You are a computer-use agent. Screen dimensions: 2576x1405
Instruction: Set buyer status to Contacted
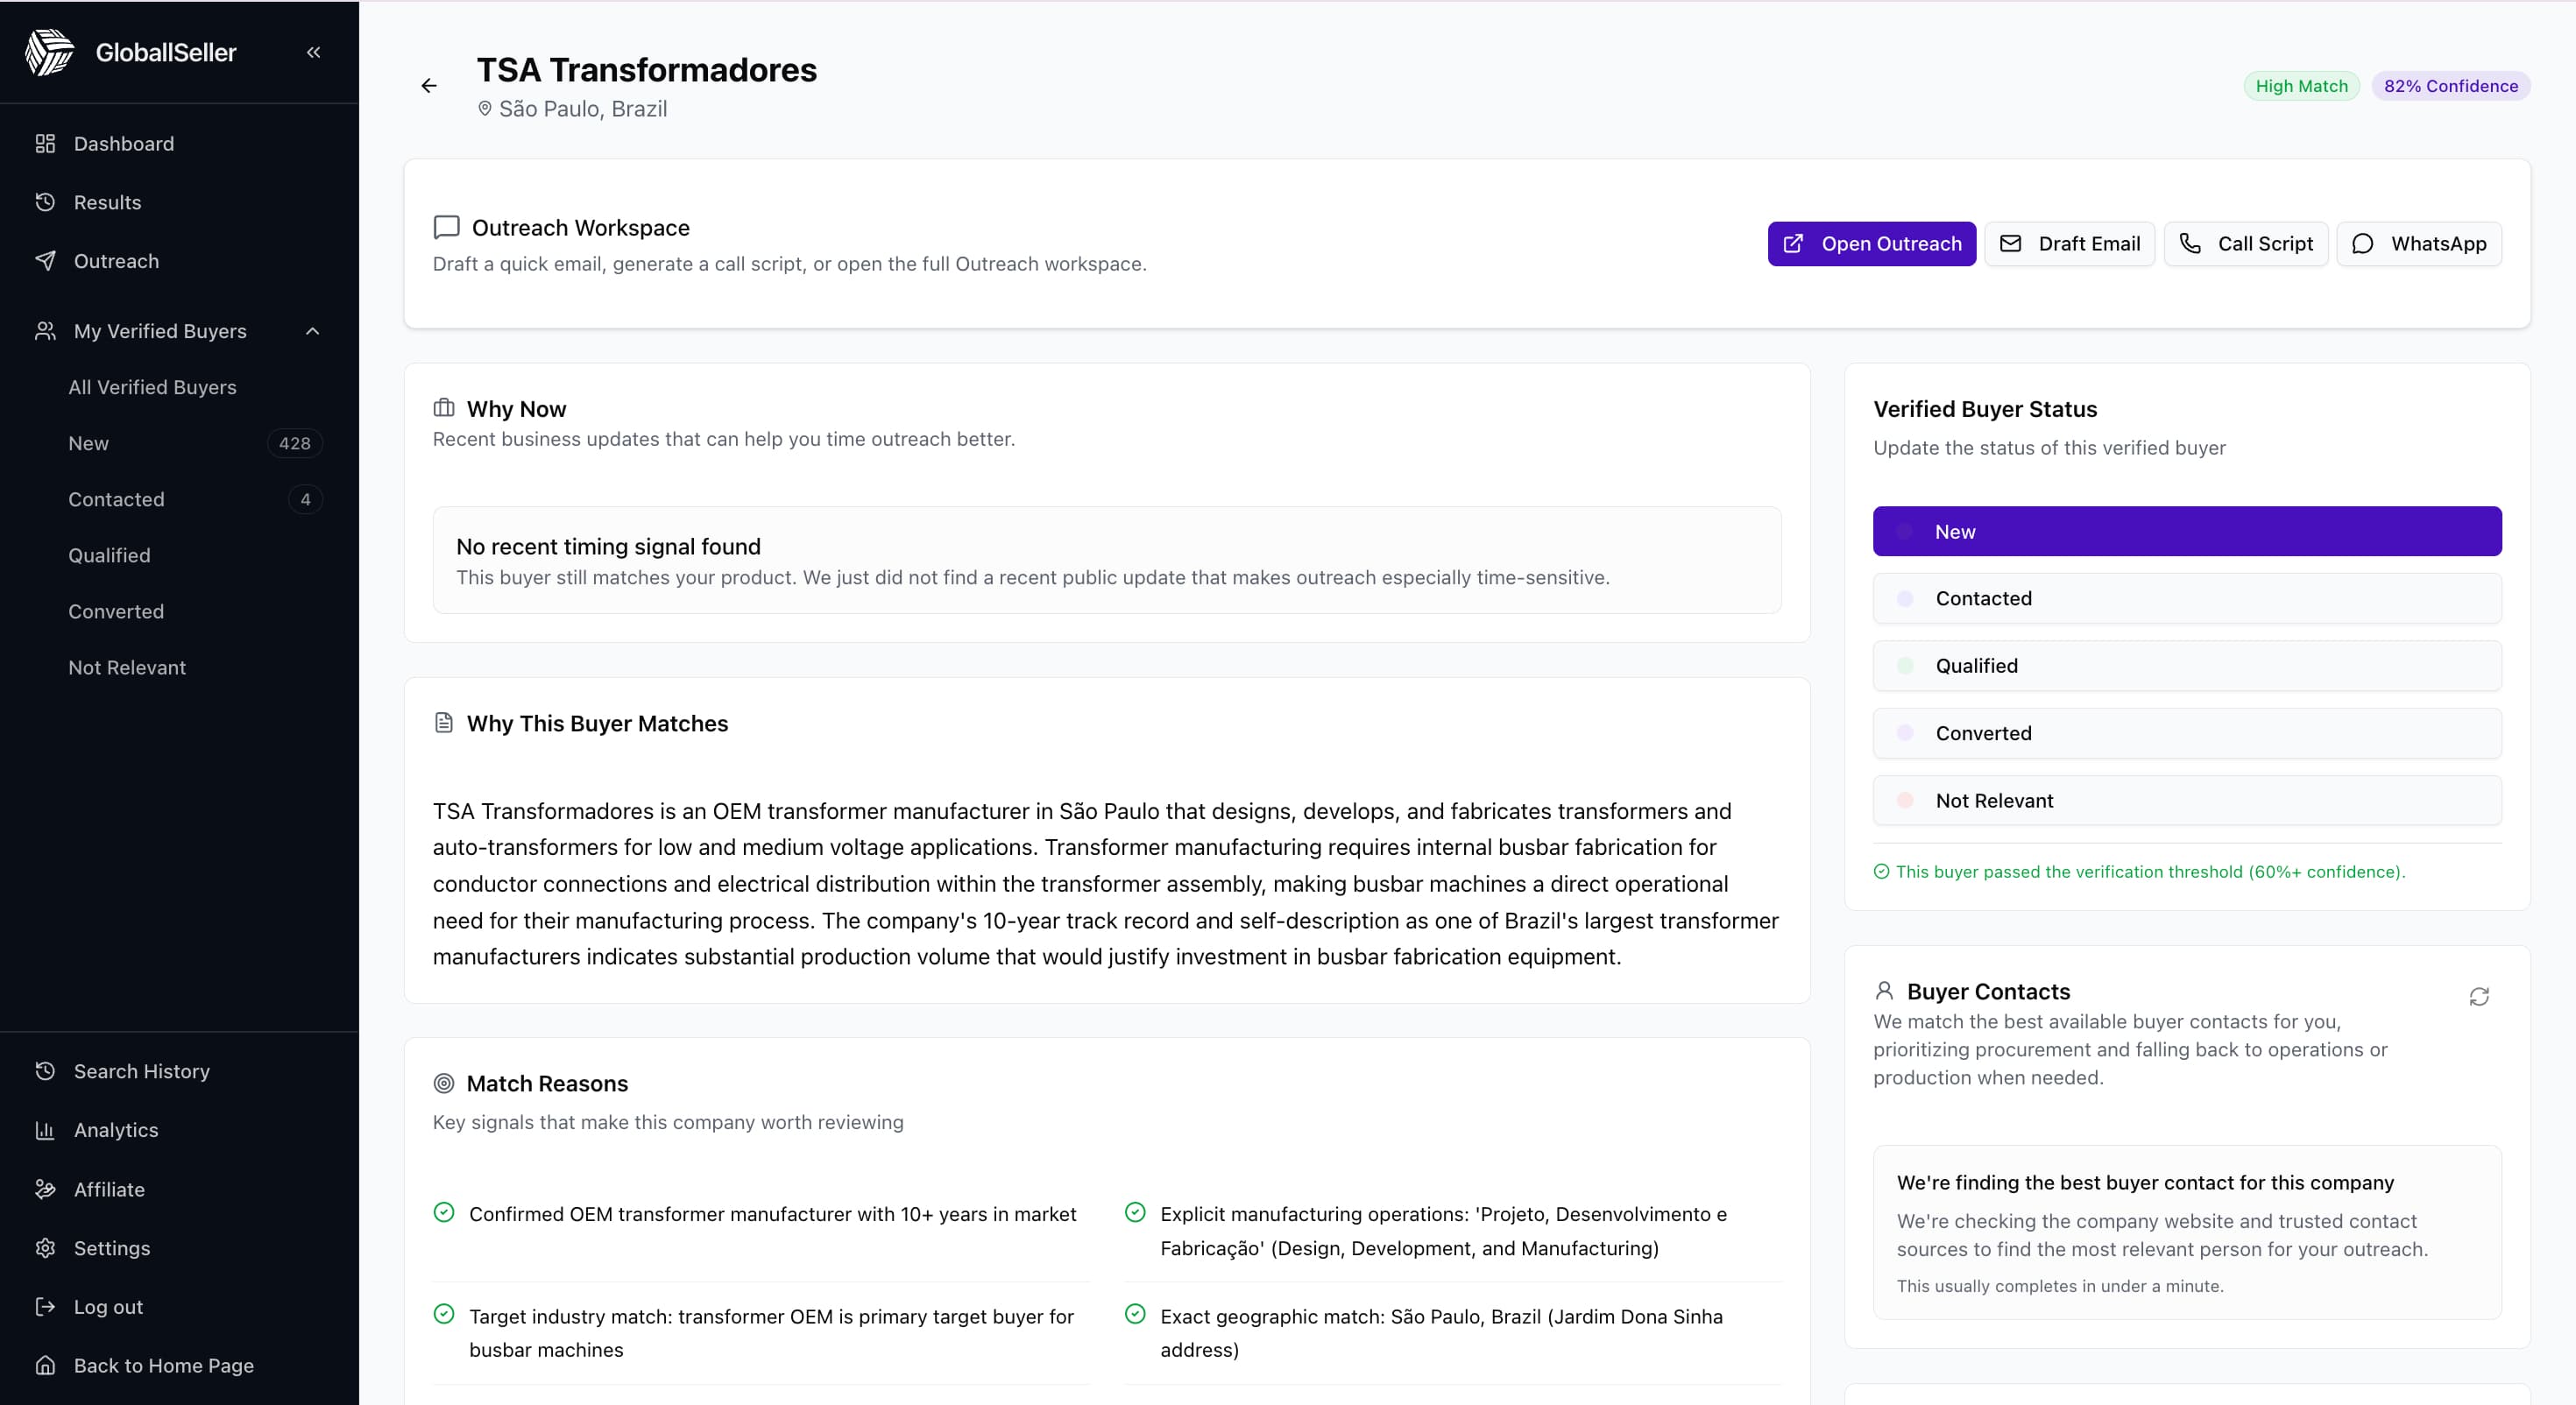pyautogui.click(x=2187, y=598)
